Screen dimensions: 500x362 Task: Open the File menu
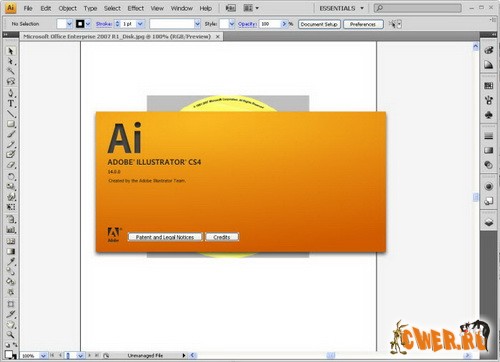point(28,8)
